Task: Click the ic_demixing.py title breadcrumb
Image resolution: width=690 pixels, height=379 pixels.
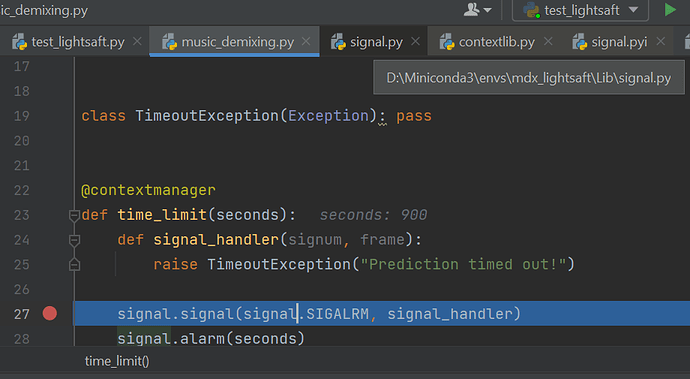Action: tap(44, 10)
